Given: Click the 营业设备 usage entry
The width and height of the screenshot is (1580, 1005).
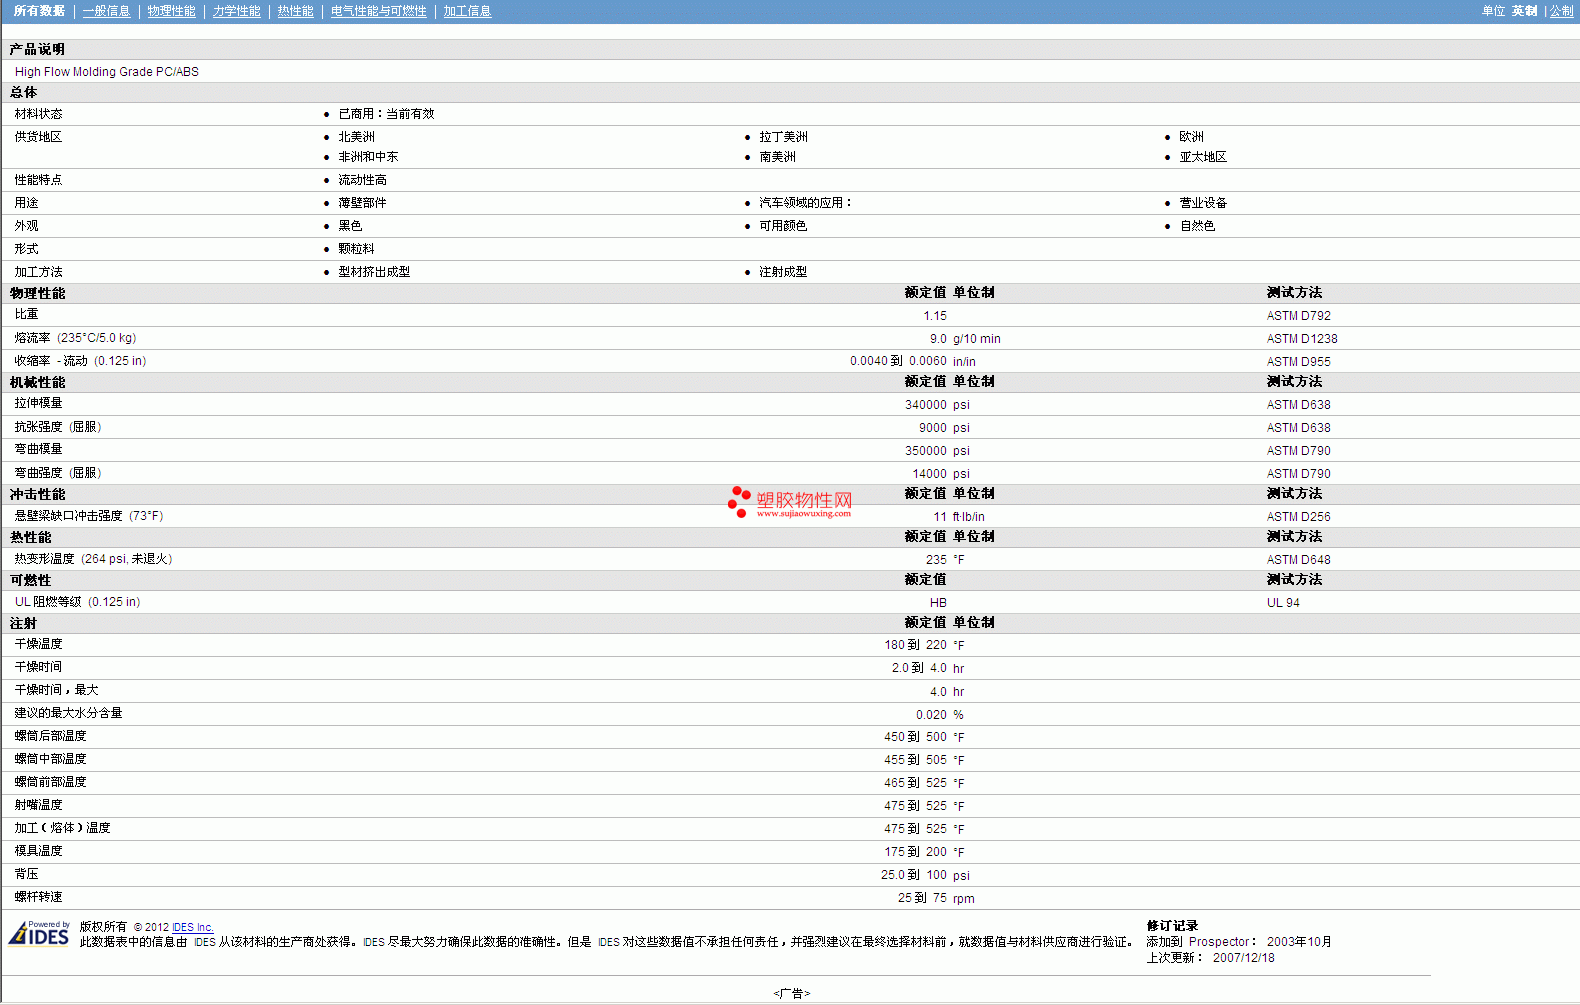Looking at the screenshot, I should click(x=1203, y=203).
